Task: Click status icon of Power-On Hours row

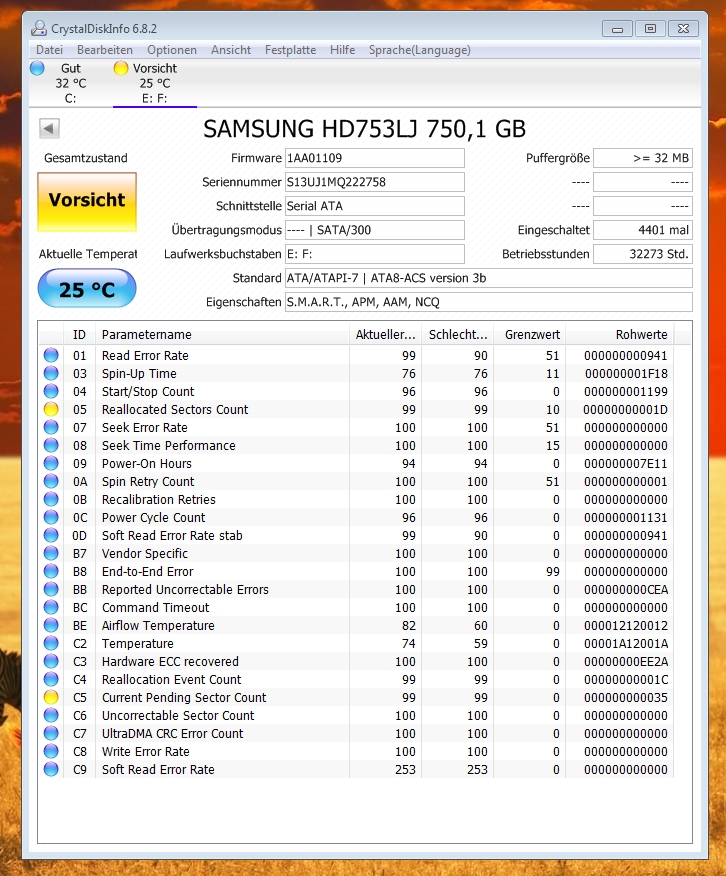Action: pos(51,463)
